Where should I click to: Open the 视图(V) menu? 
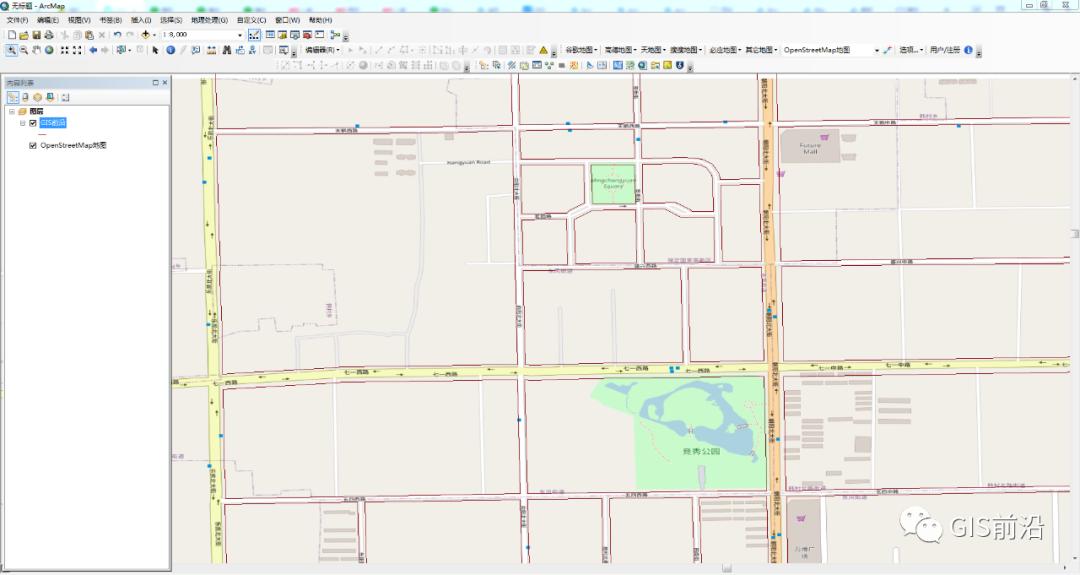pos(79,20)
